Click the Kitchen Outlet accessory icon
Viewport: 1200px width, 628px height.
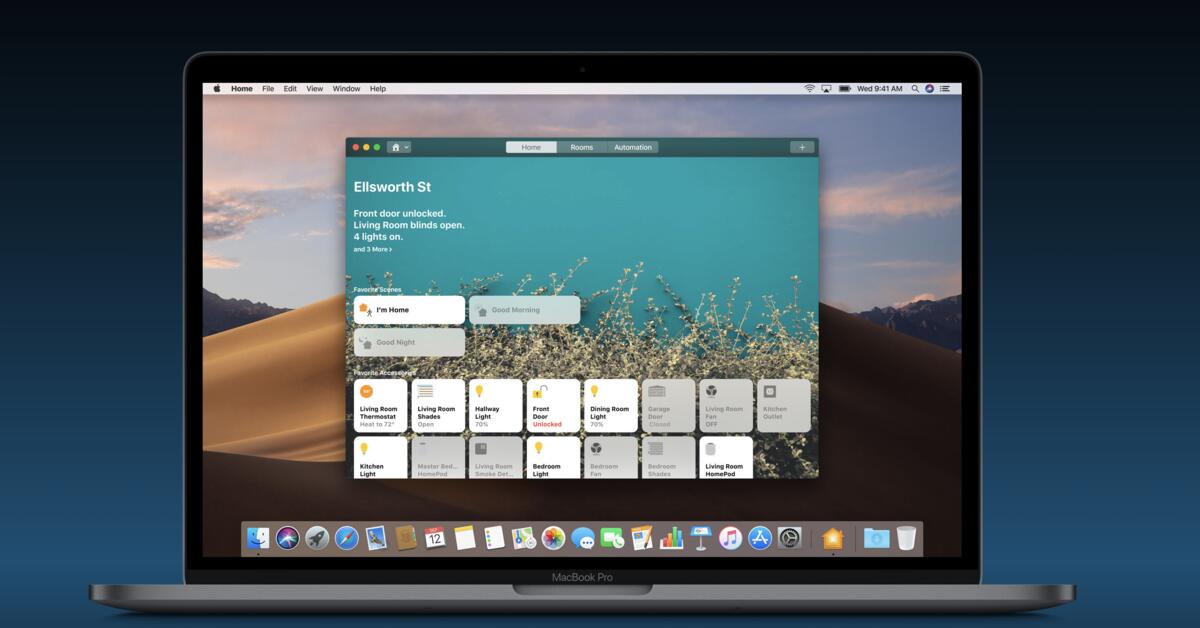[769, 391]
